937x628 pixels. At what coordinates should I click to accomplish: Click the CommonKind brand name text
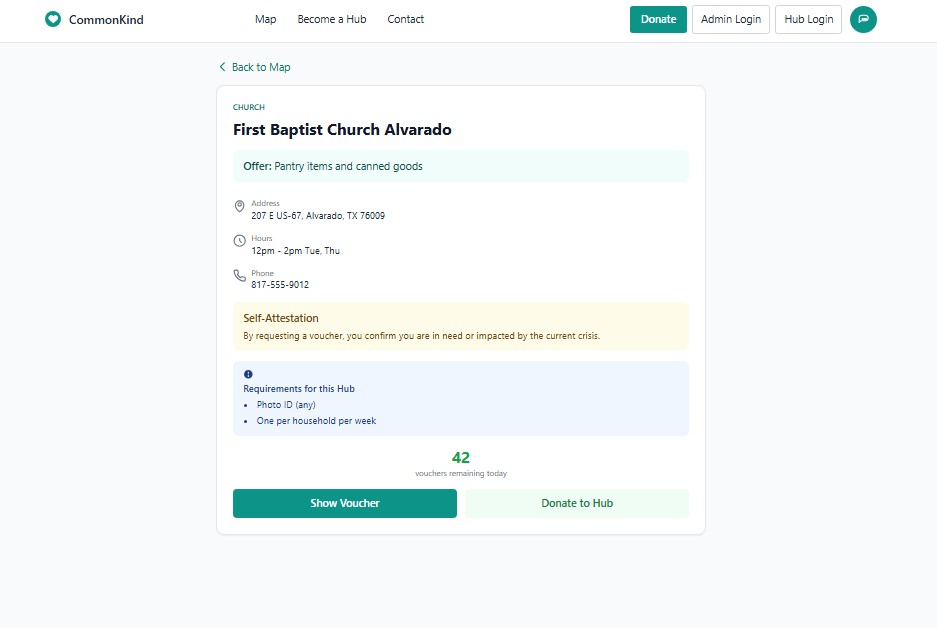(x=106, y=20)
